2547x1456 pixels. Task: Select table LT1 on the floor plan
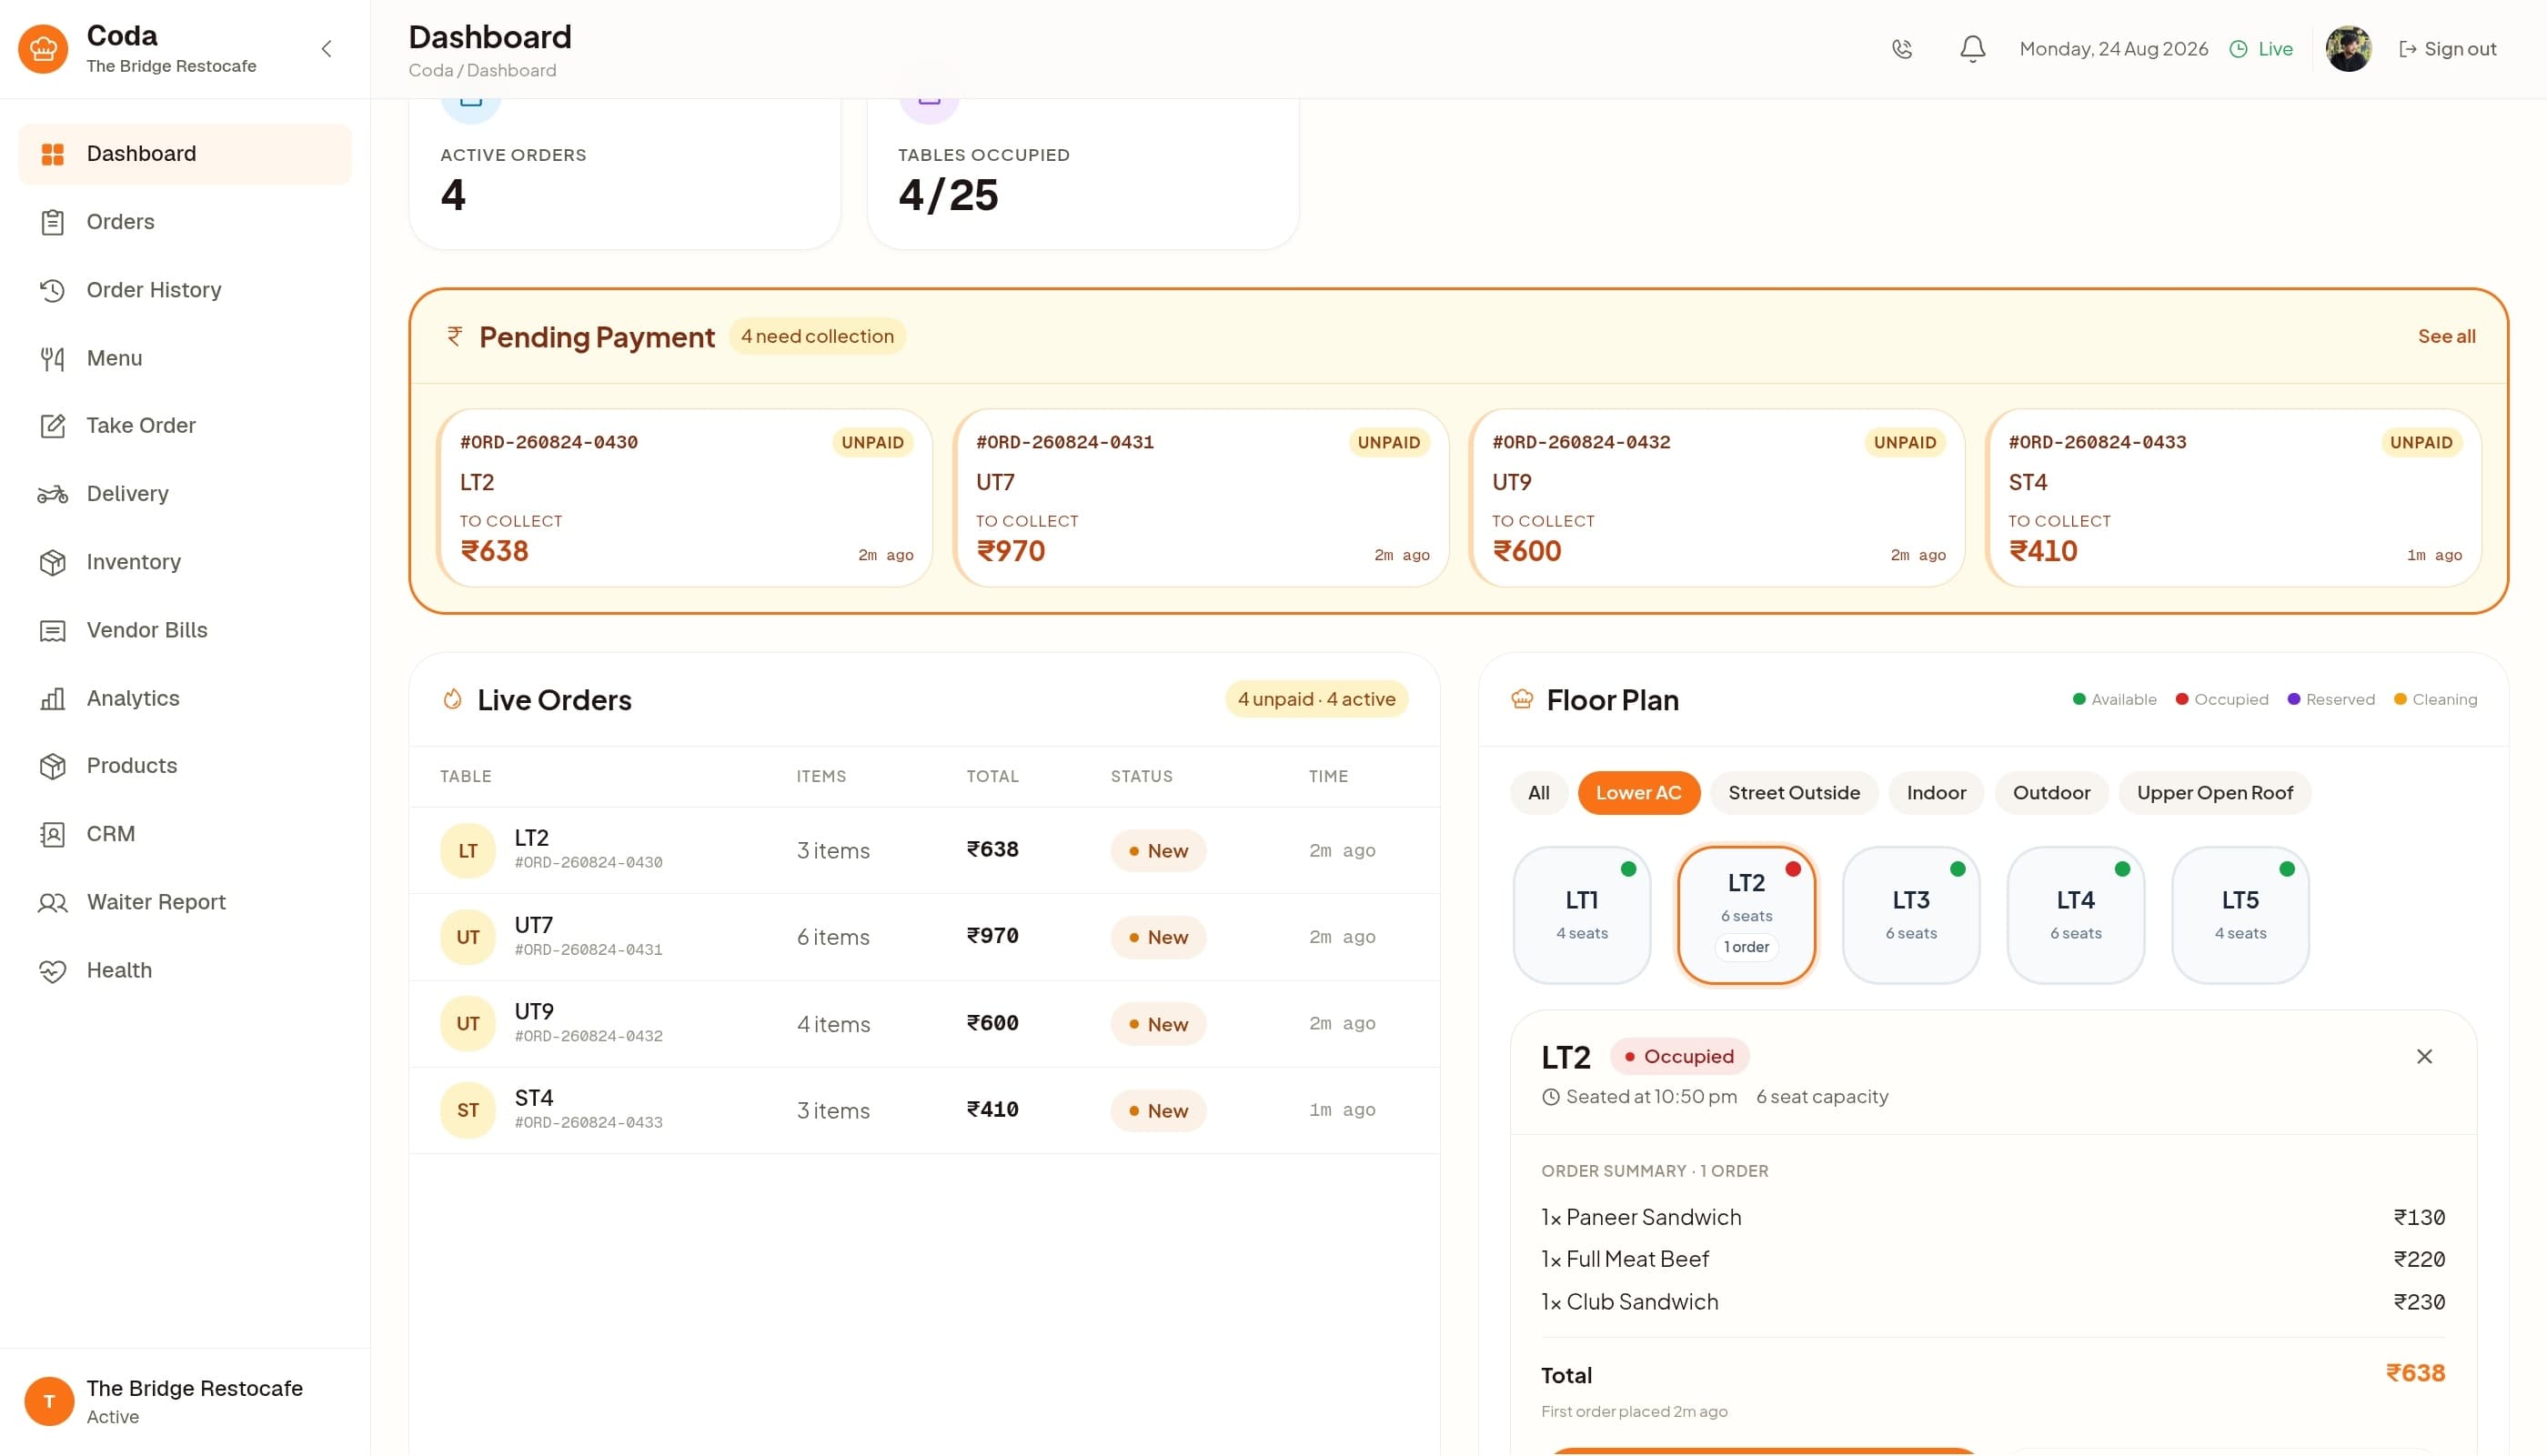(x=1581, y=914)
